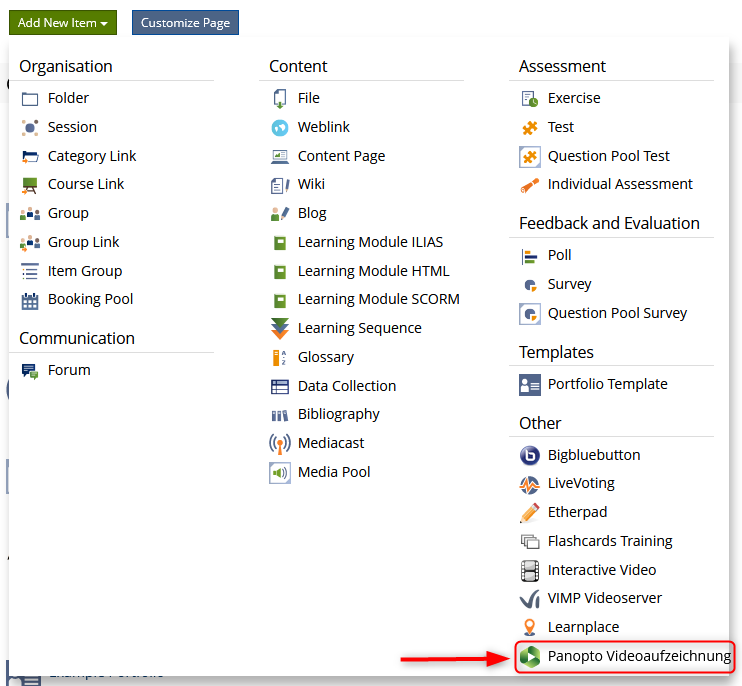
Task: Click the Etherpad pencil icon
Action: (530, 513)
